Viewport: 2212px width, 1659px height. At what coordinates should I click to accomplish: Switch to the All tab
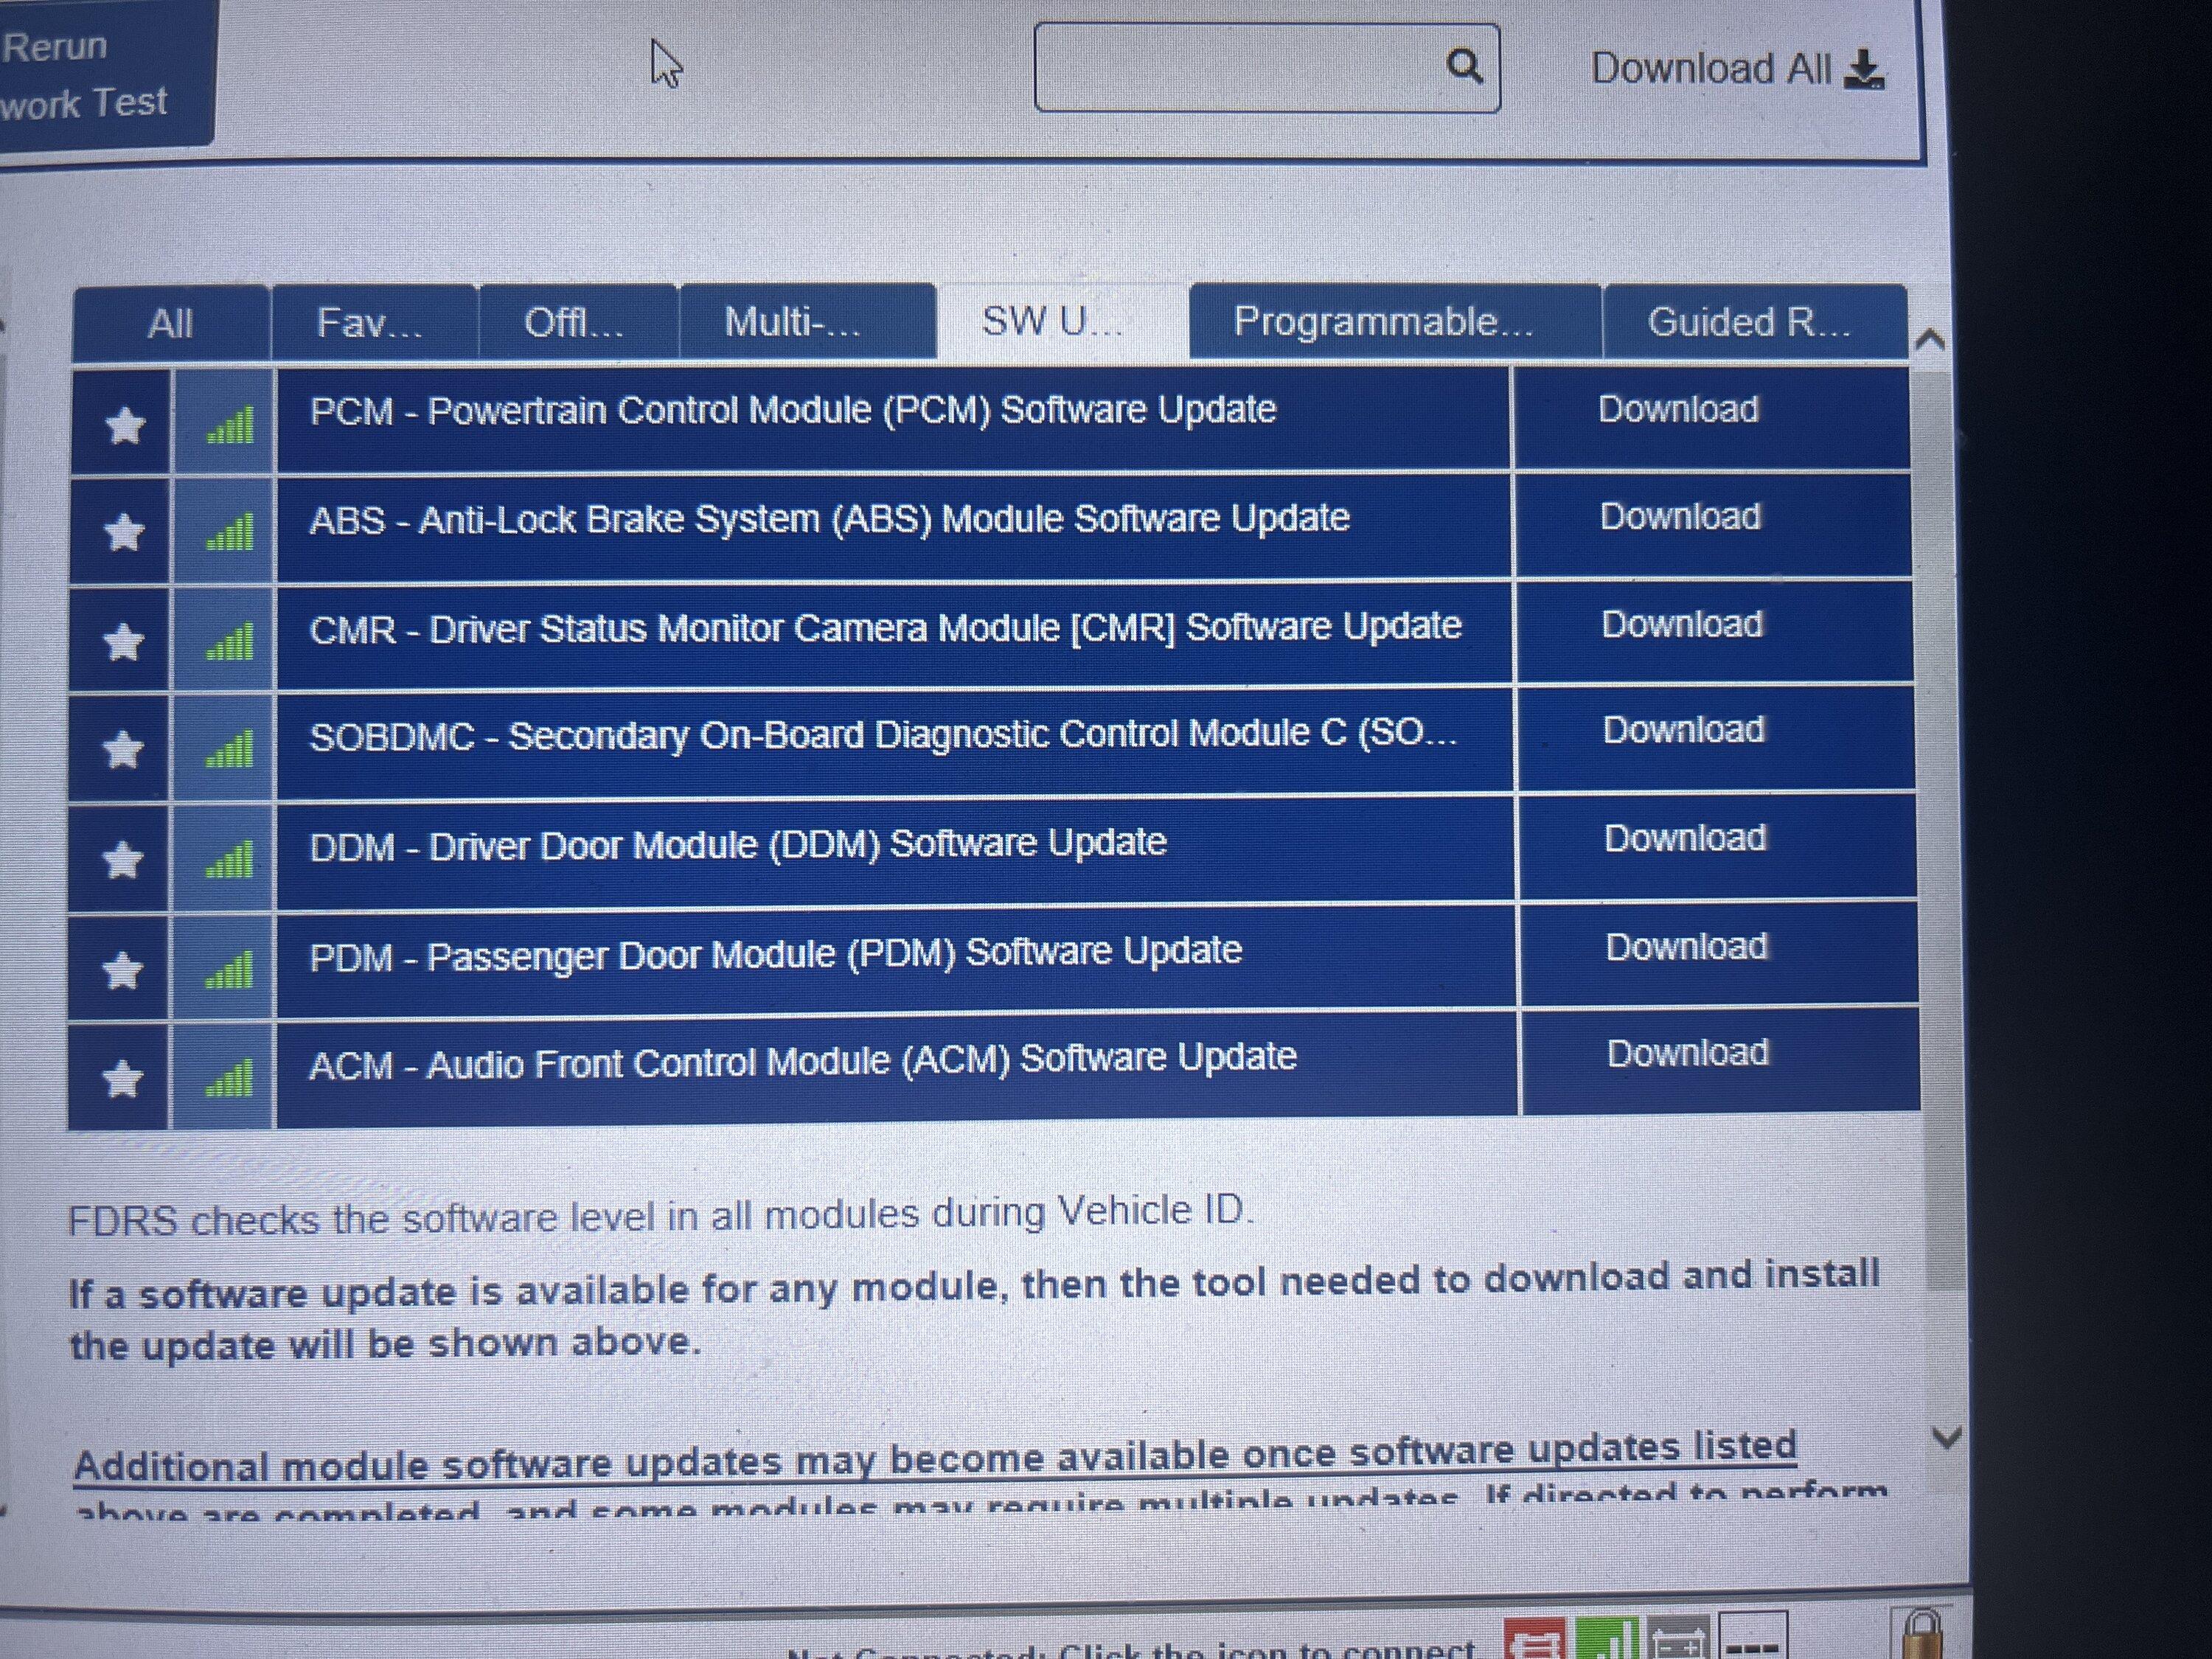171,323
